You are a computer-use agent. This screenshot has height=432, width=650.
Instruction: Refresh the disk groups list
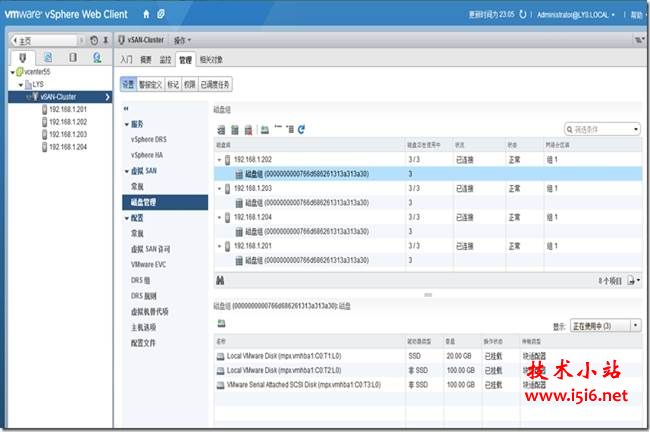coord(301,130)
